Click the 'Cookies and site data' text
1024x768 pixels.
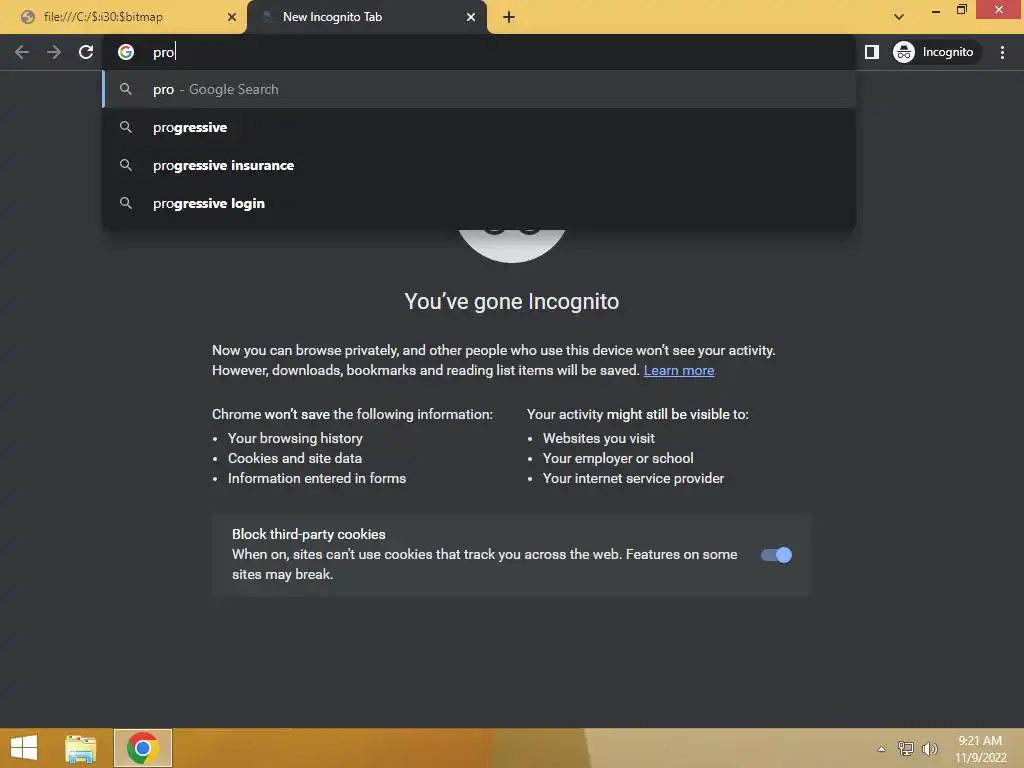(x=295, y=458)
